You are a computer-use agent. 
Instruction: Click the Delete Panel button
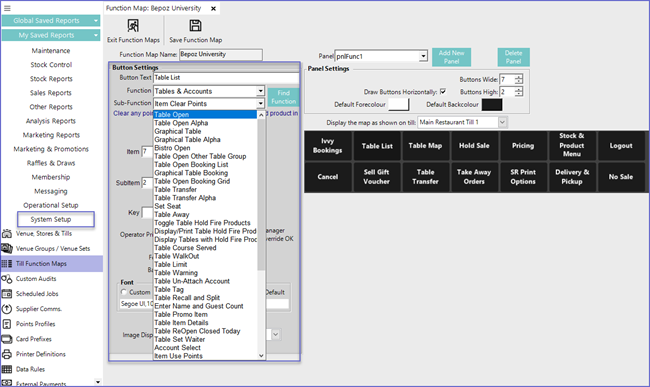coord(514,57)
